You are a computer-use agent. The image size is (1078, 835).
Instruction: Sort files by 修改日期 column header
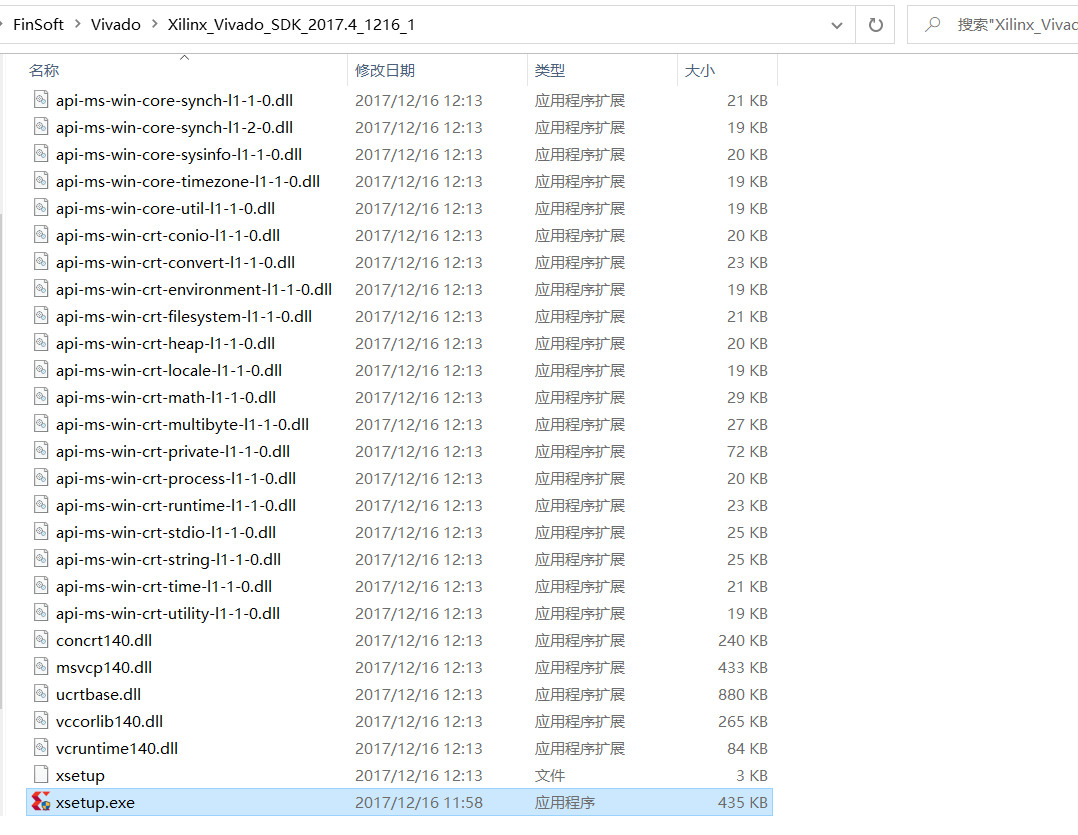coord(385,70)
